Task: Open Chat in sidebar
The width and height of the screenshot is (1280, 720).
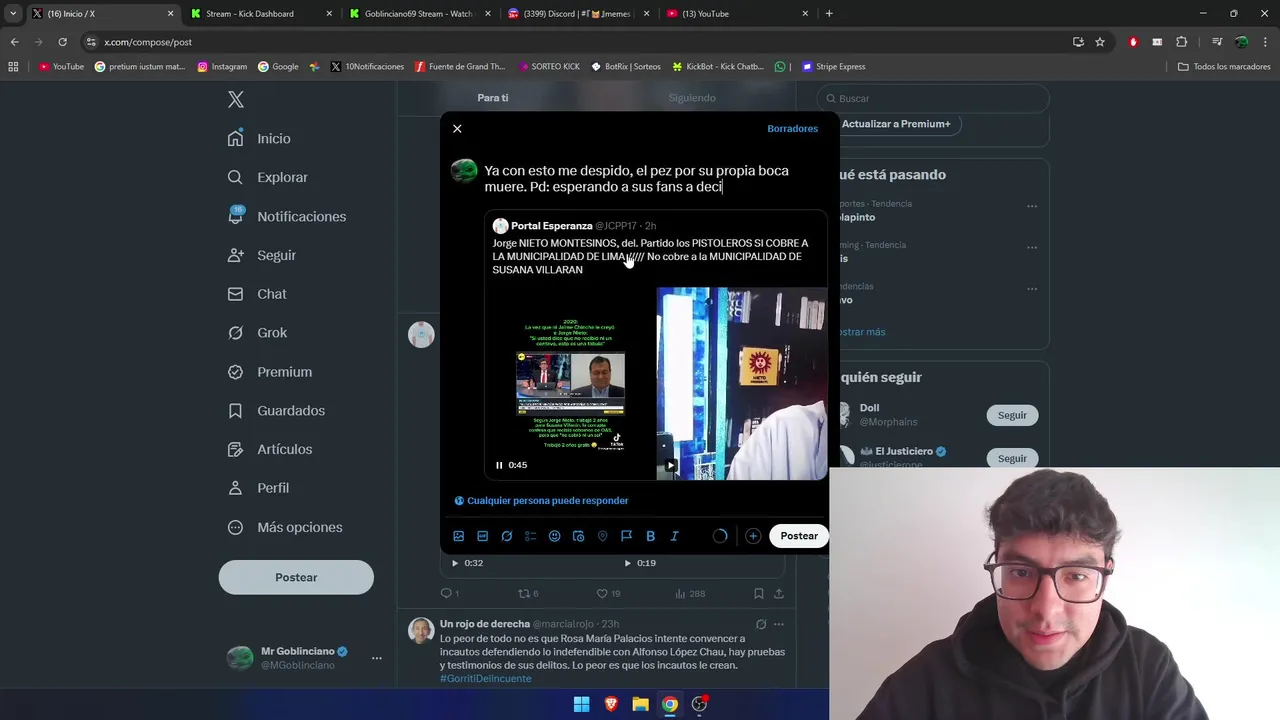Action: pos(257,294)
